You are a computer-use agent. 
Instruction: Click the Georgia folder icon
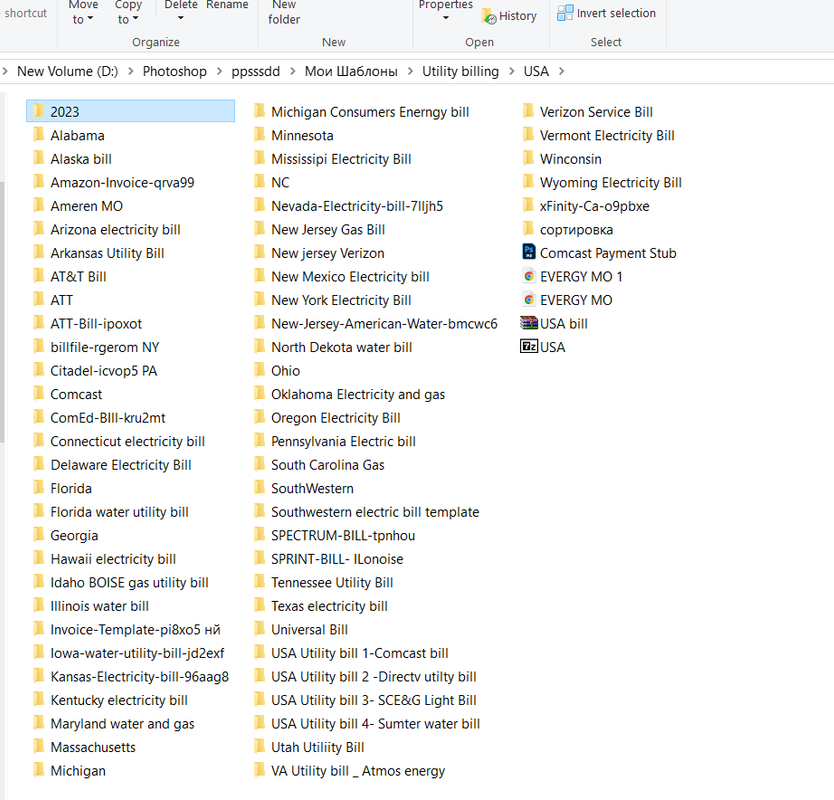click(38, 535)
